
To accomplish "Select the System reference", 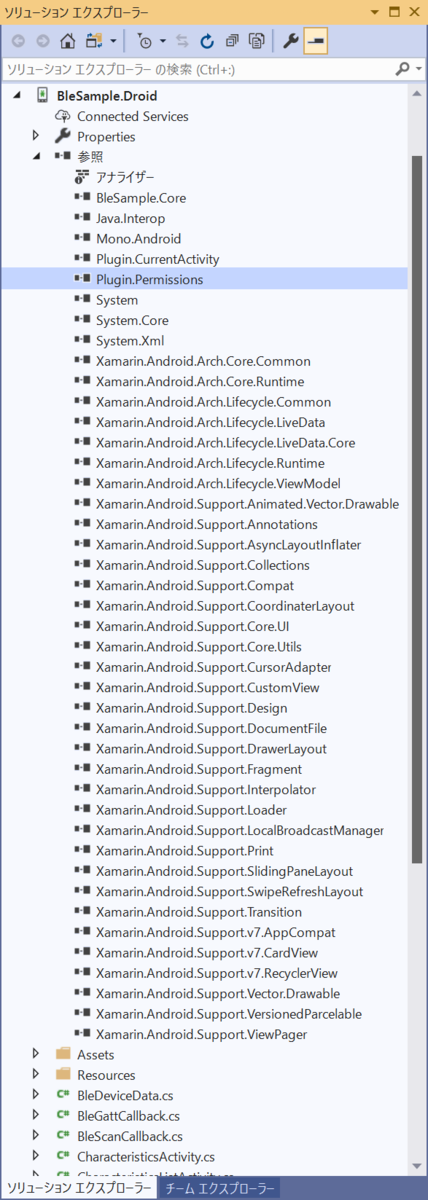I will click(117, 300).
